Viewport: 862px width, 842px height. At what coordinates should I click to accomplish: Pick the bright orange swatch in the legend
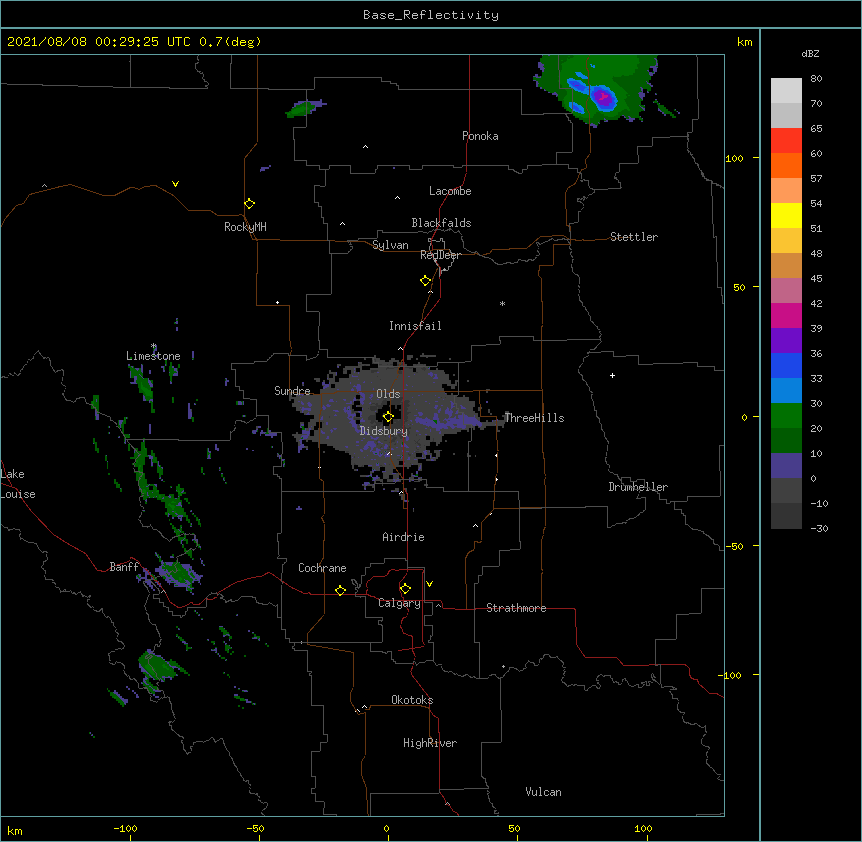pos(786,165)
